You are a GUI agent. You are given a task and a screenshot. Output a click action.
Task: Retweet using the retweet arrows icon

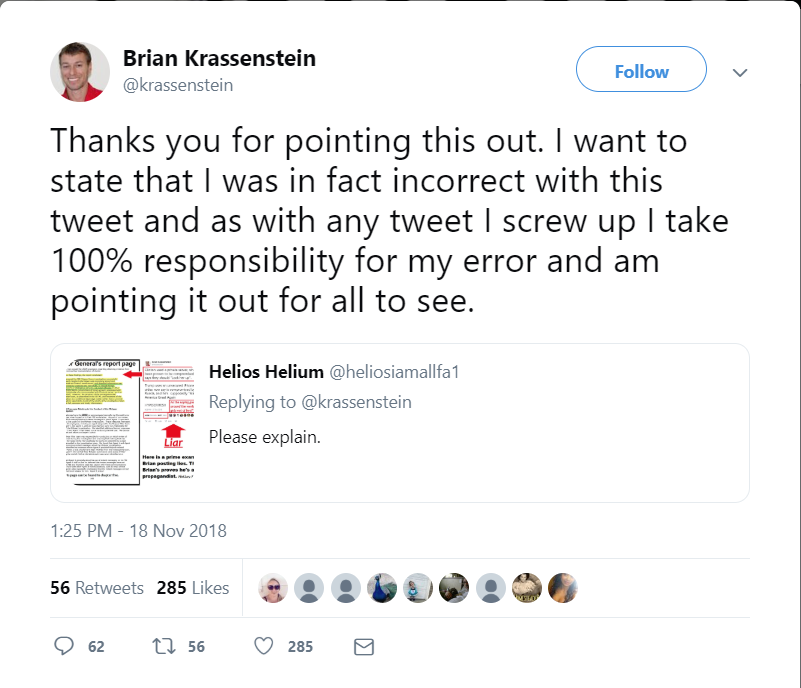point(162,646)
